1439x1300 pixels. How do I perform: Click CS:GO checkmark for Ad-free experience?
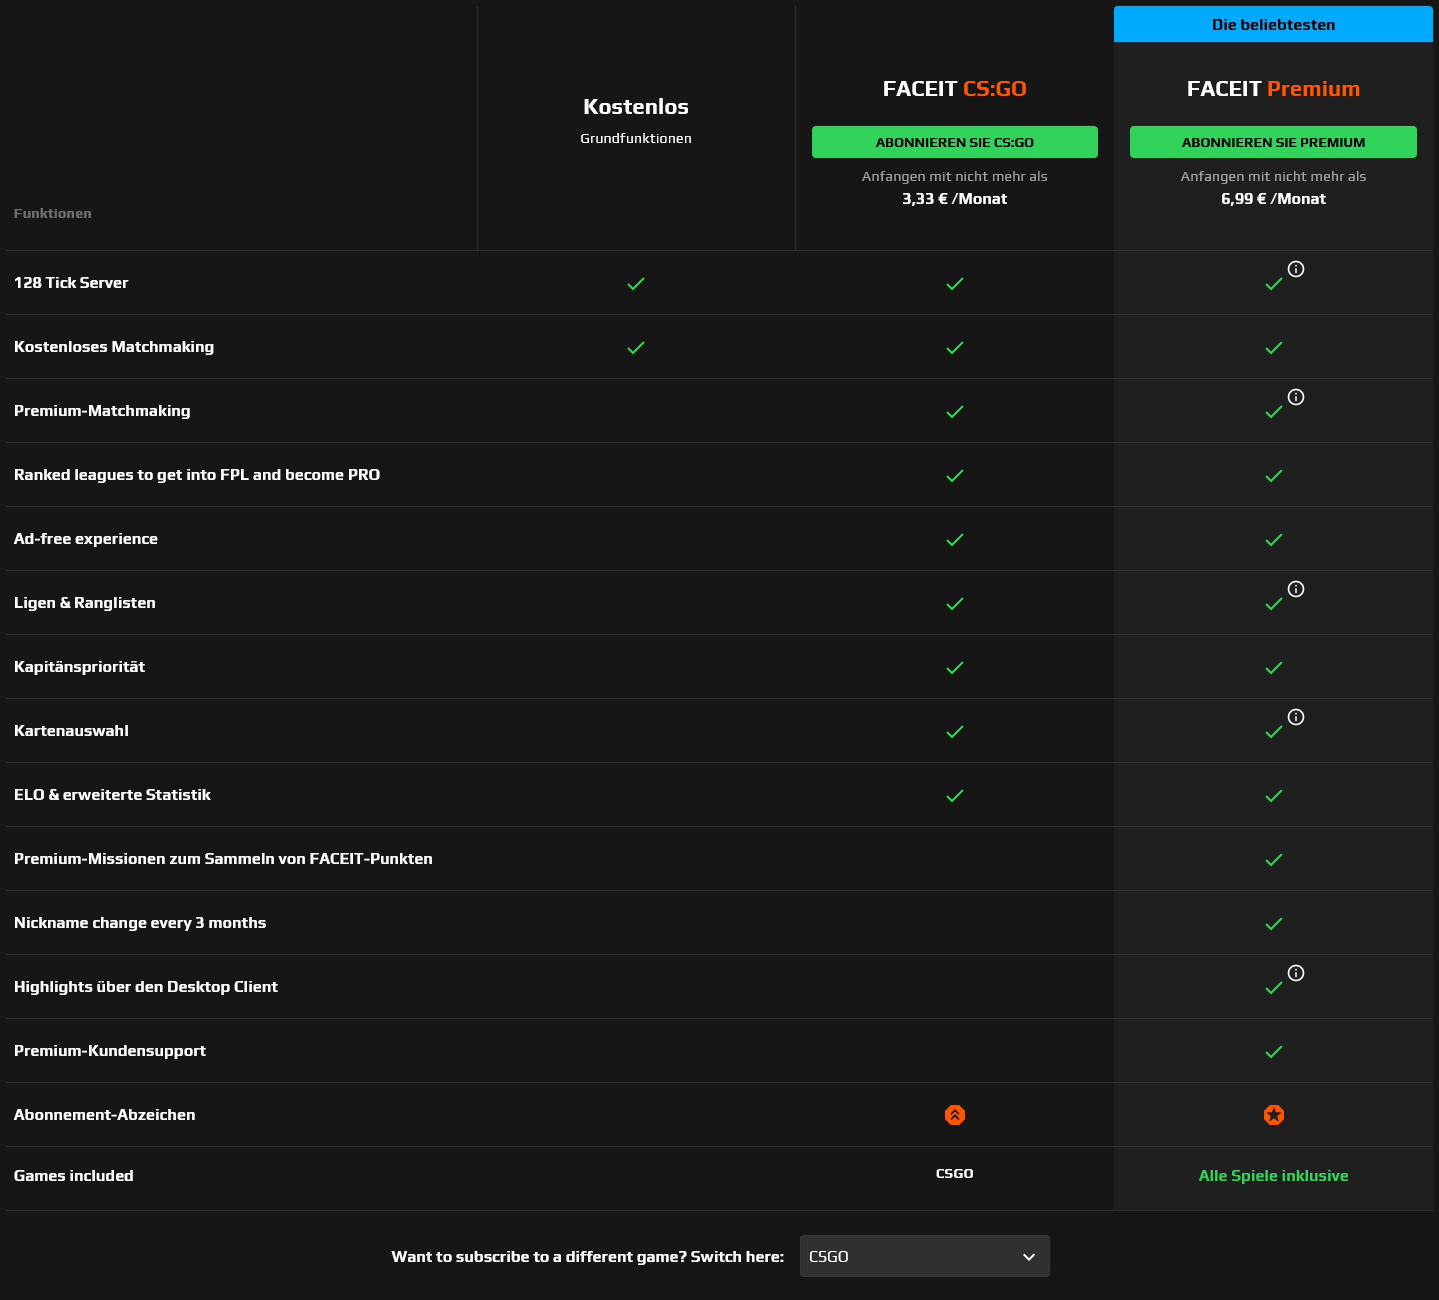pyautogui.click(x=955, y=540)
